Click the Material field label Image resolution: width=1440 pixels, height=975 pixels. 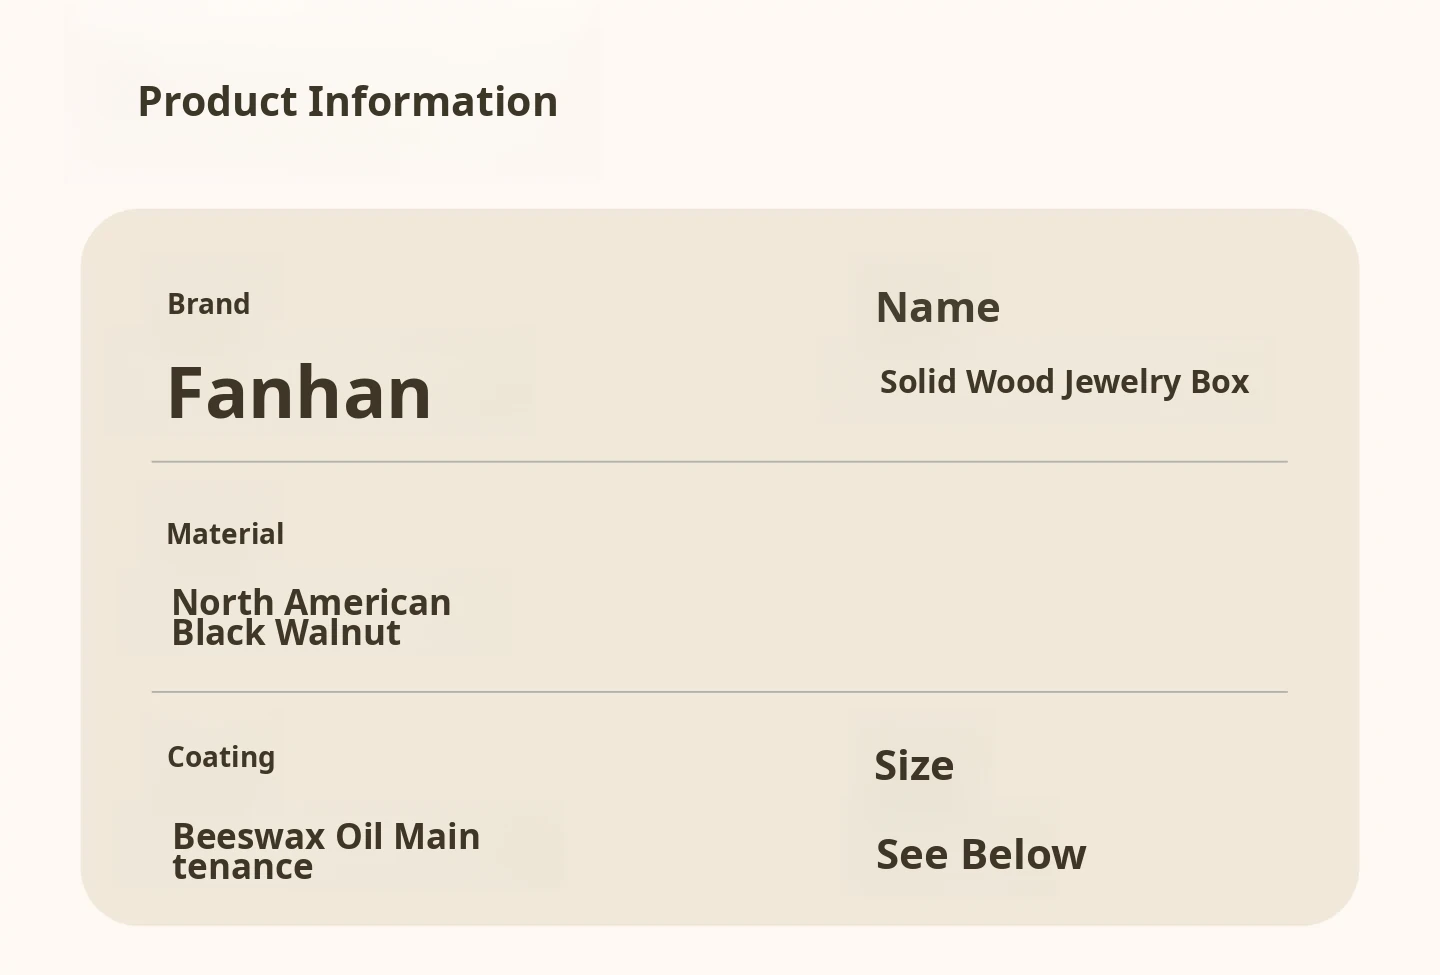coord(225,534)
